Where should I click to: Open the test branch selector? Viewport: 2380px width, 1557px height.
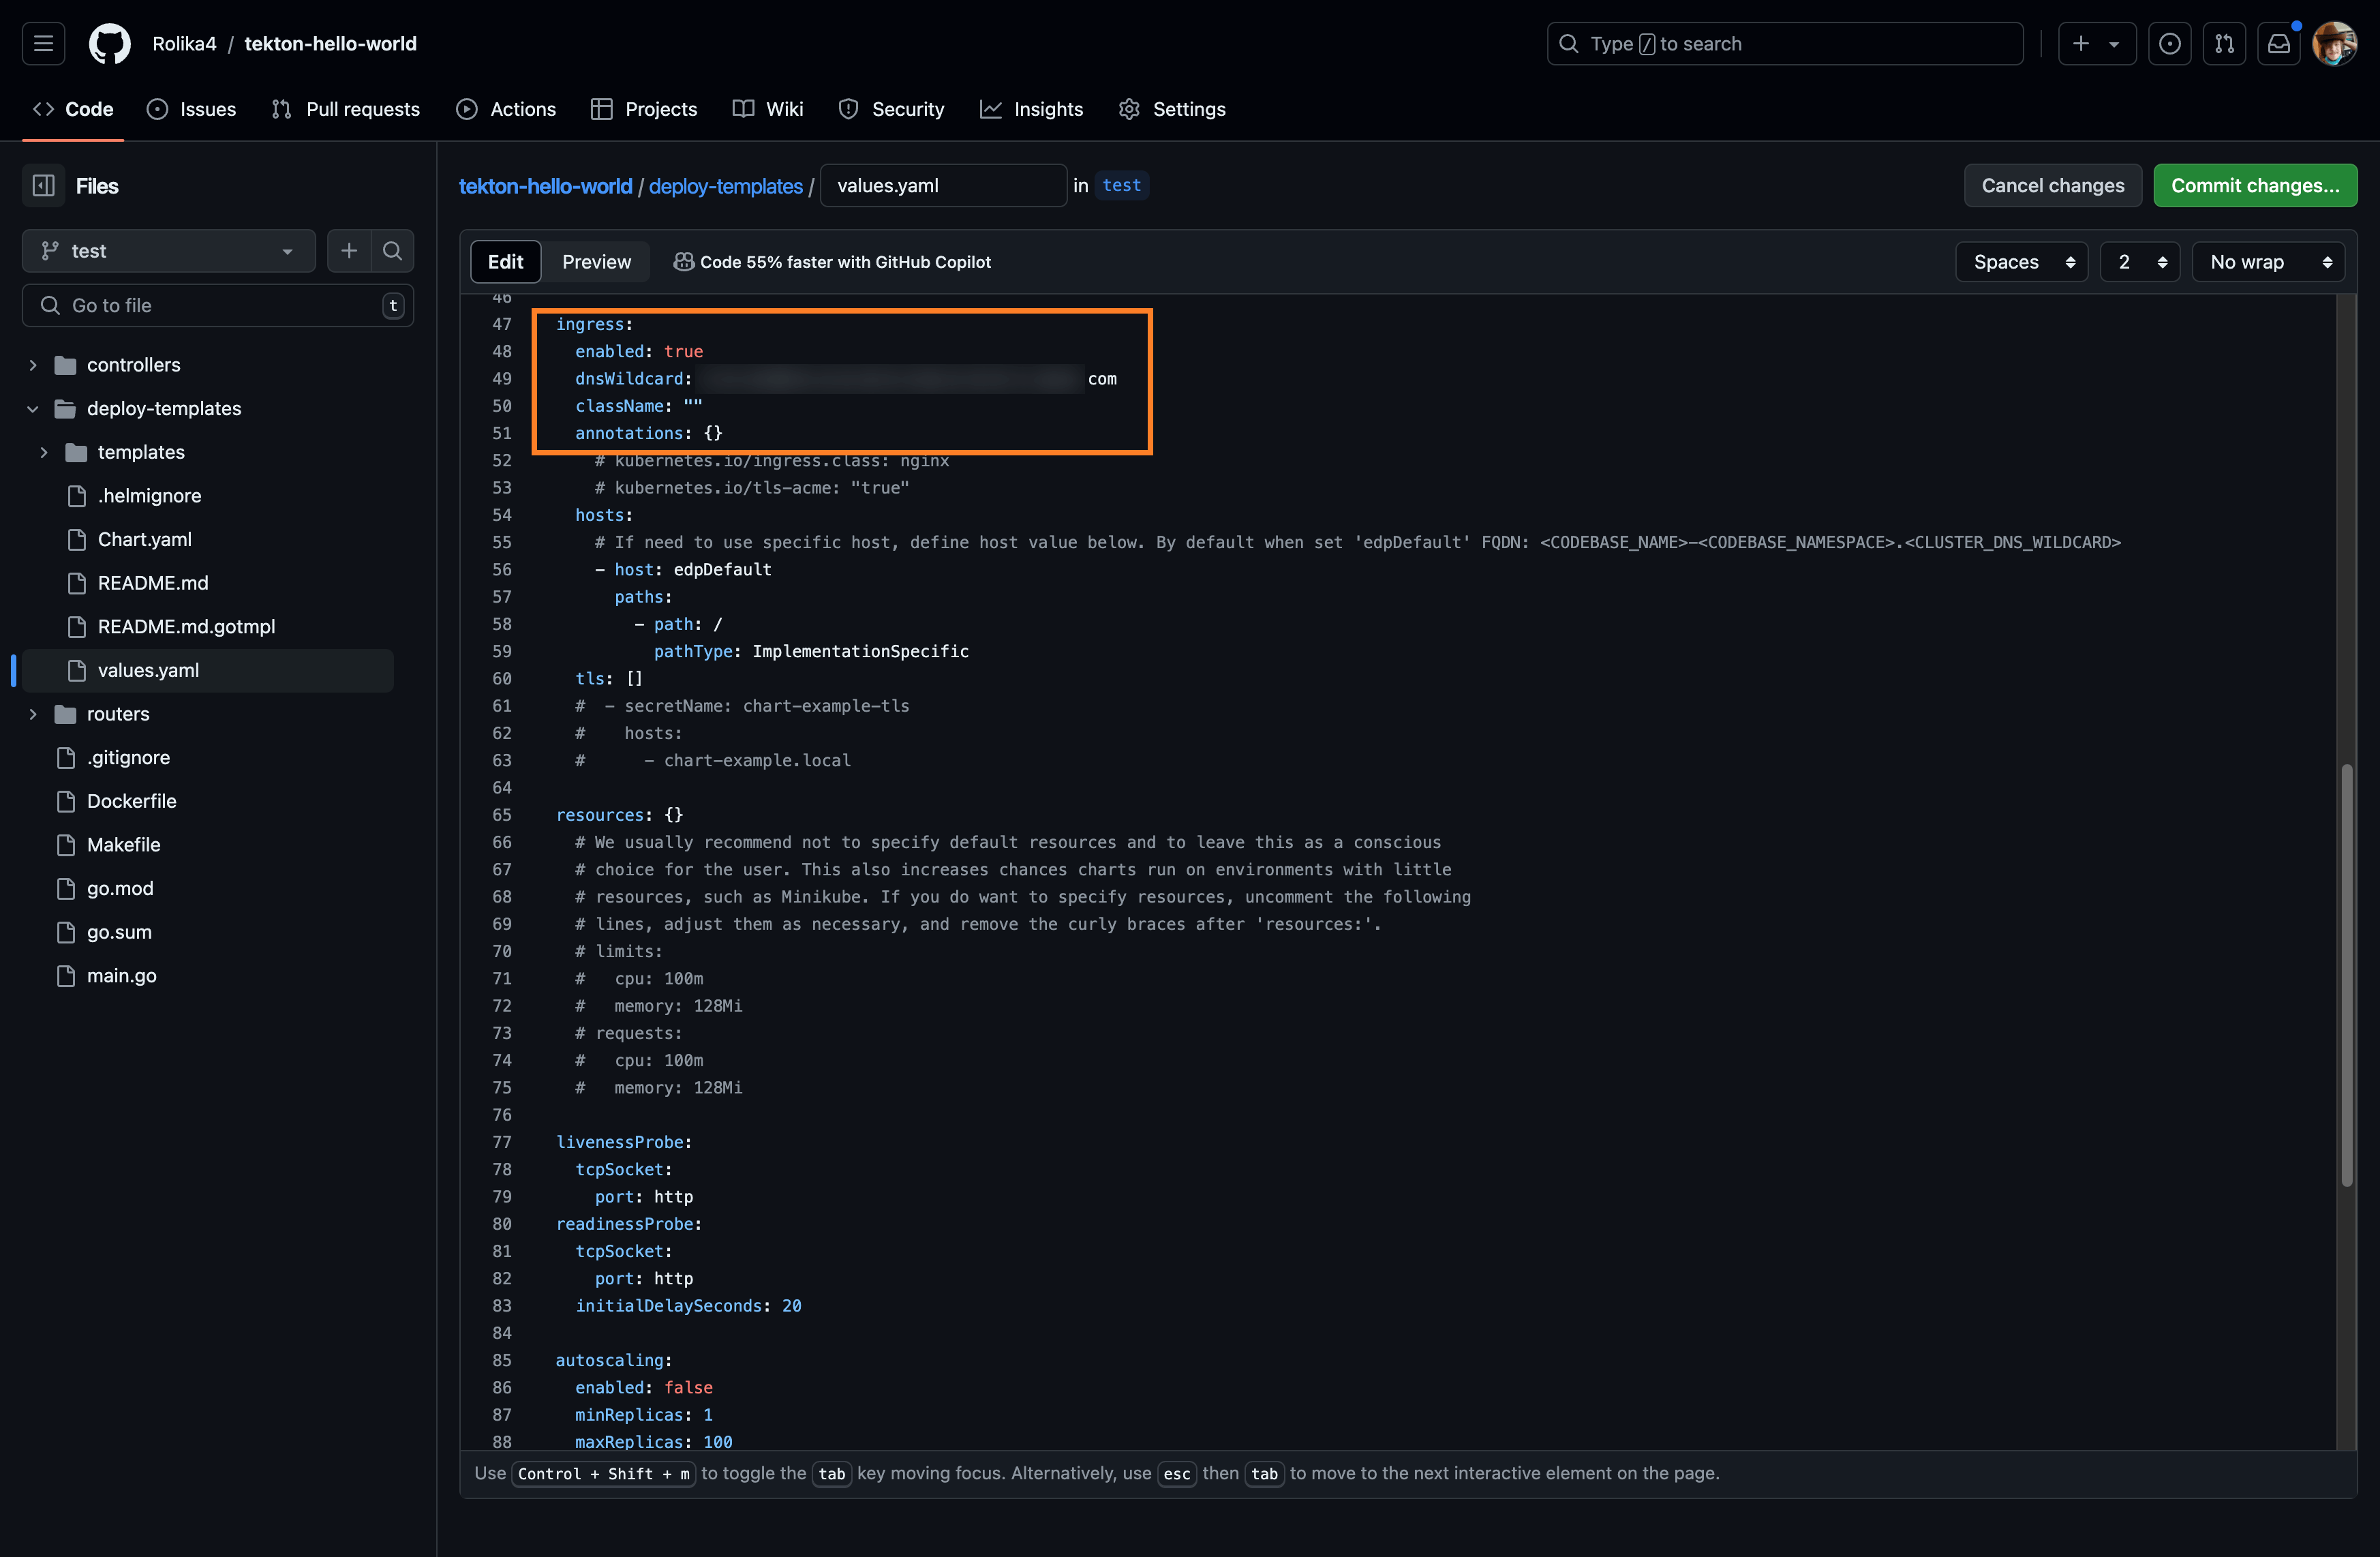click(167, 250)
